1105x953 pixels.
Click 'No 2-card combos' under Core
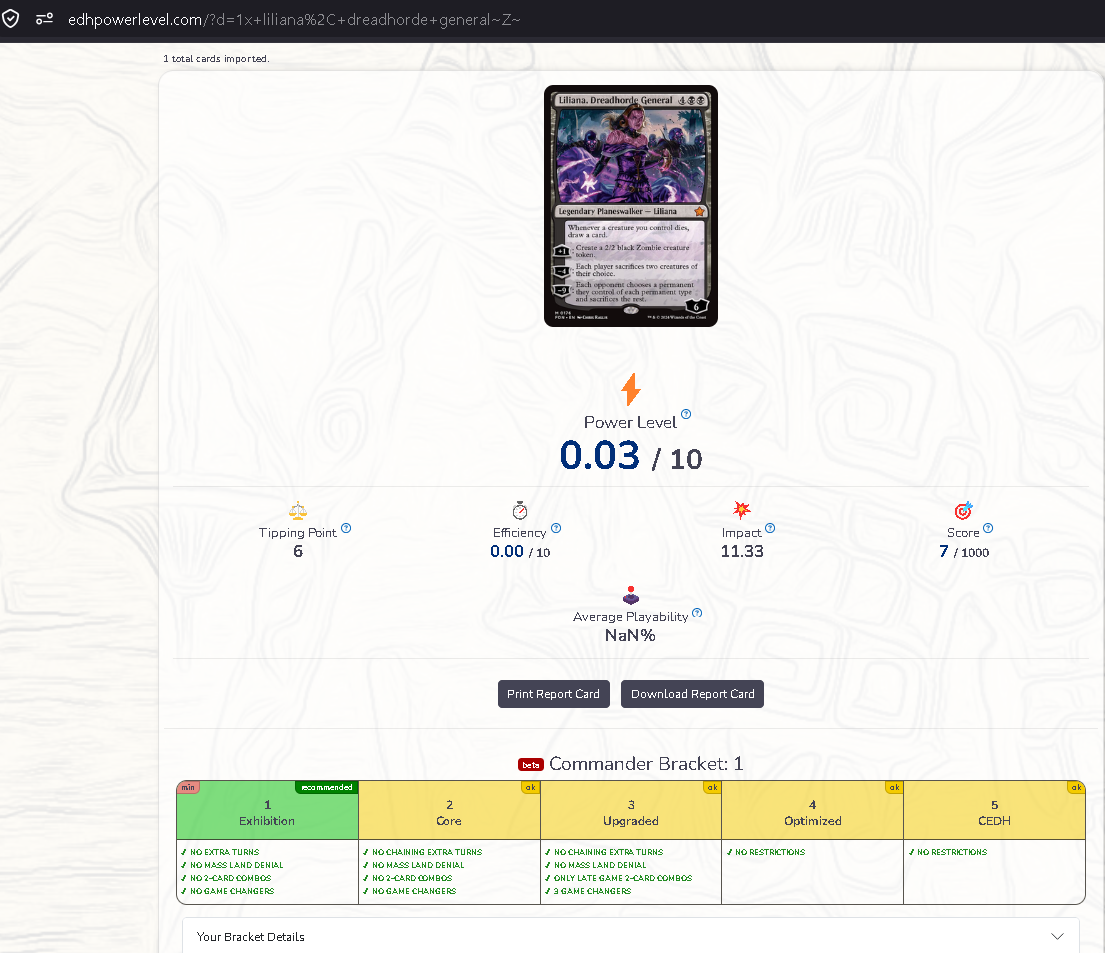pos(412,878)
